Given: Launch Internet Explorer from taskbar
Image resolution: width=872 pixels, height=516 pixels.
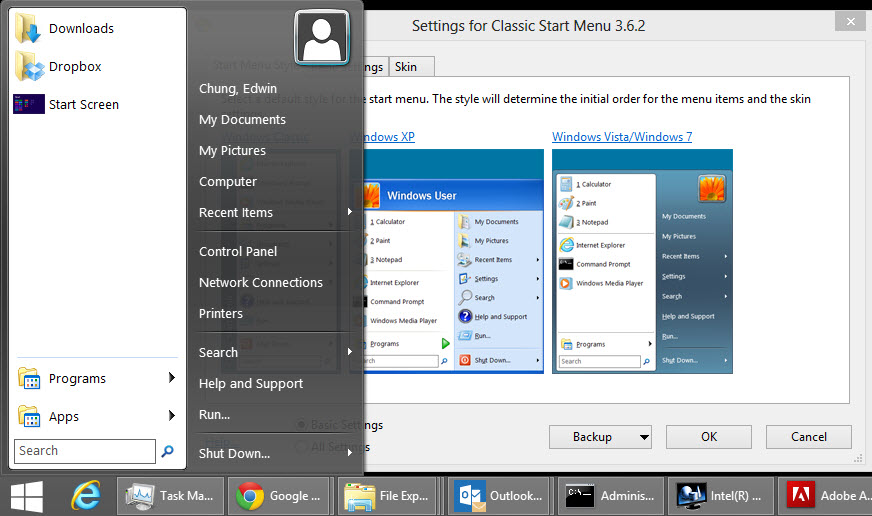Looking at the screenshot, I should (x=86, y=495).
